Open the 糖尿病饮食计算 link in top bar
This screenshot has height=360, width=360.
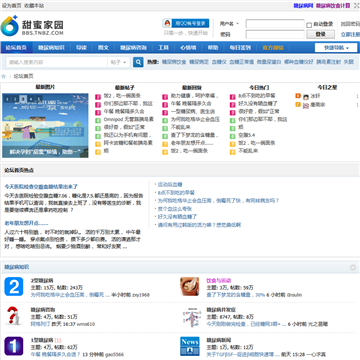point(333,6)
